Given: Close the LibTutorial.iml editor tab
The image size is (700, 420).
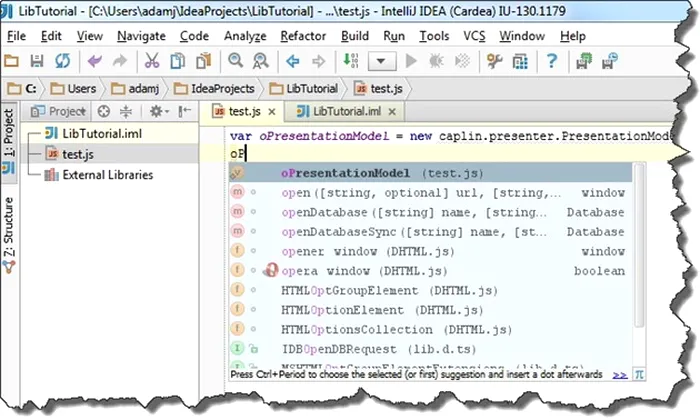Looking at the screenshot, I should click(392, 112).
